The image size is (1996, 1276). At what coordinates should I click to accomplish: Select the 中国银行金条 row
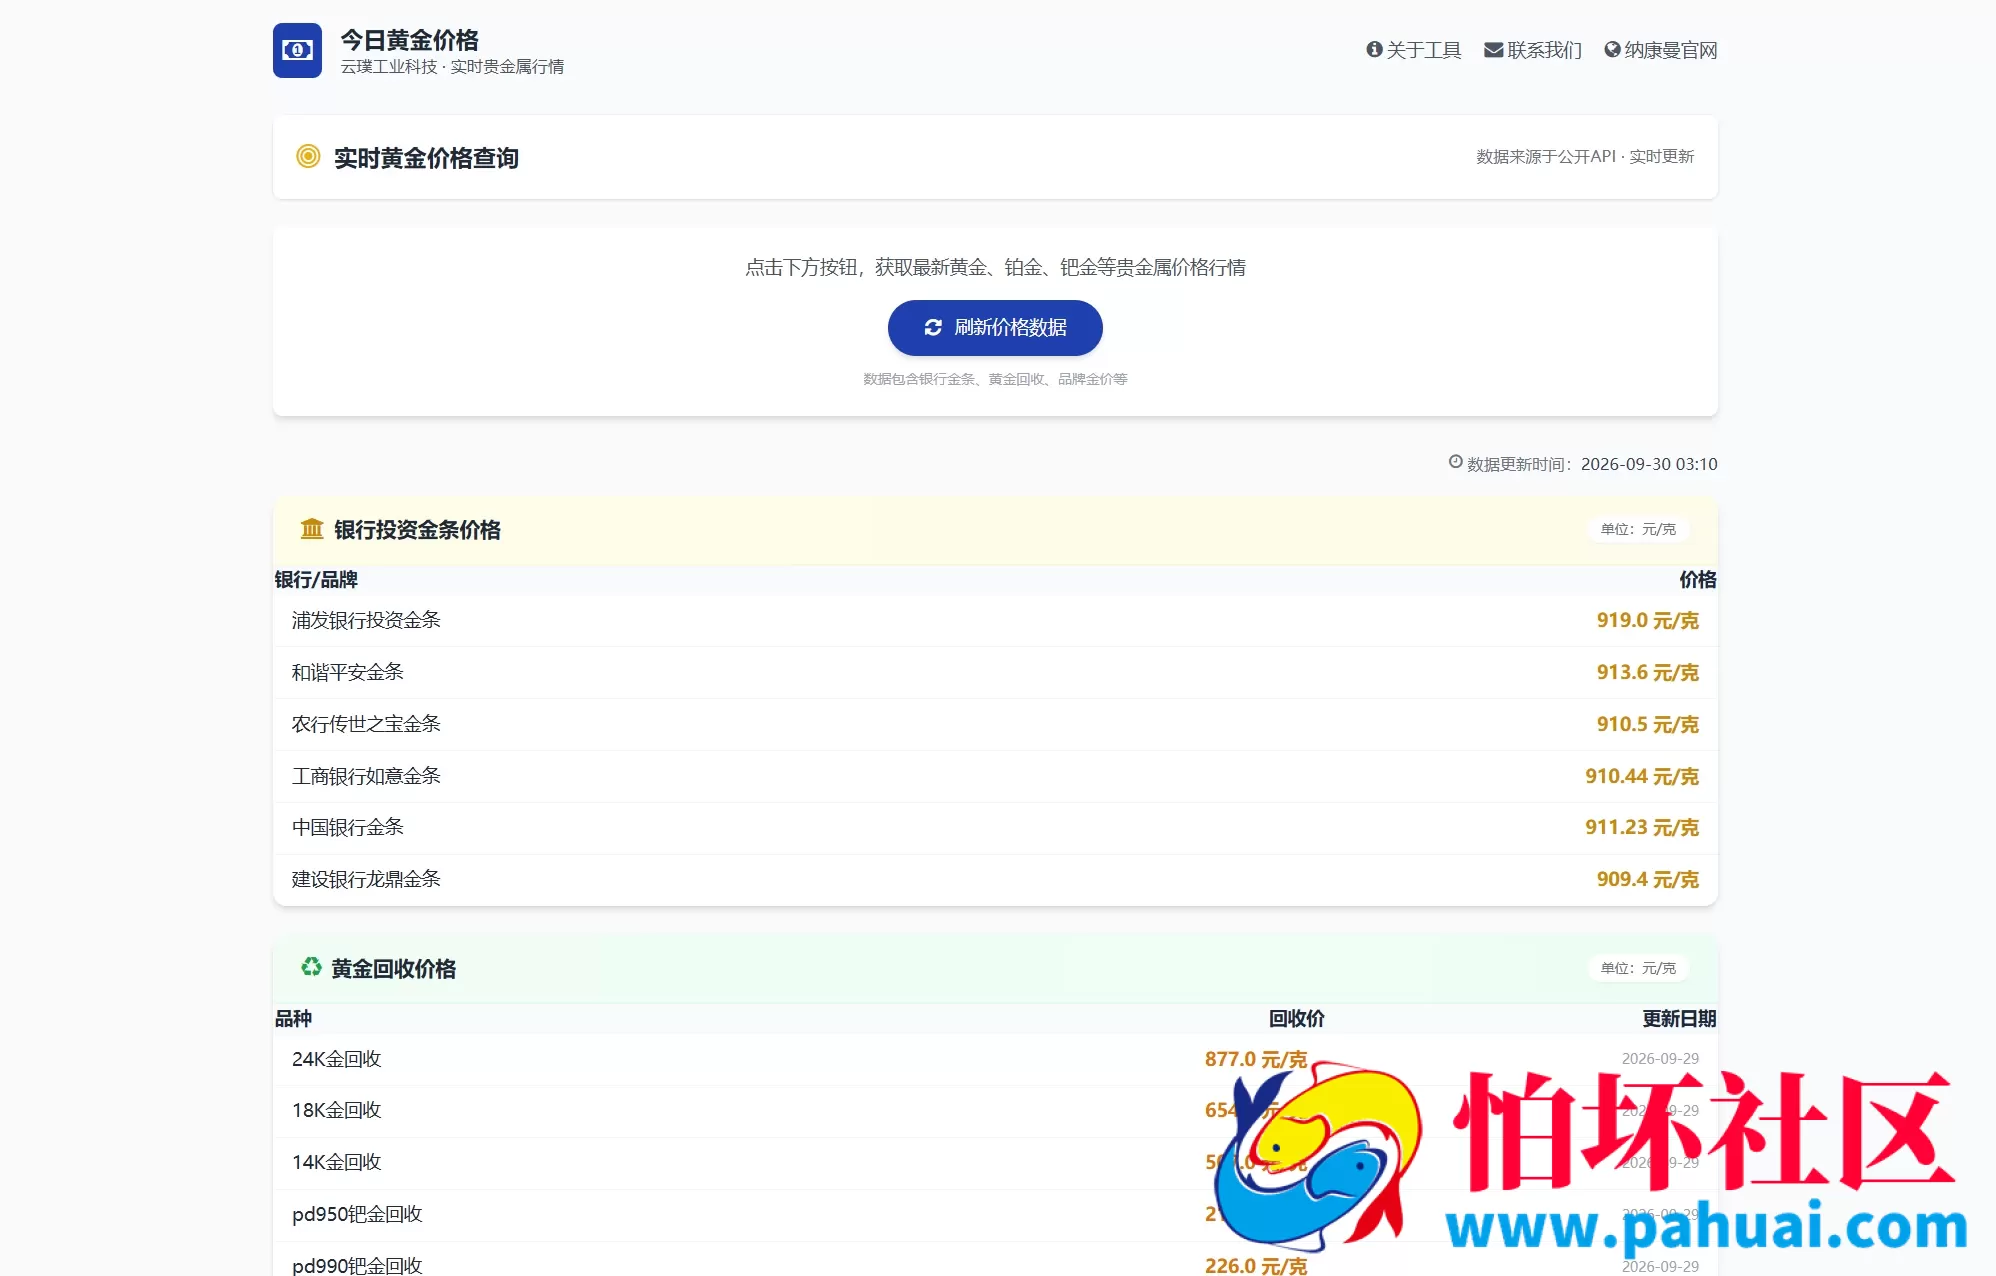pyautogui.click(x=995, y=828)
